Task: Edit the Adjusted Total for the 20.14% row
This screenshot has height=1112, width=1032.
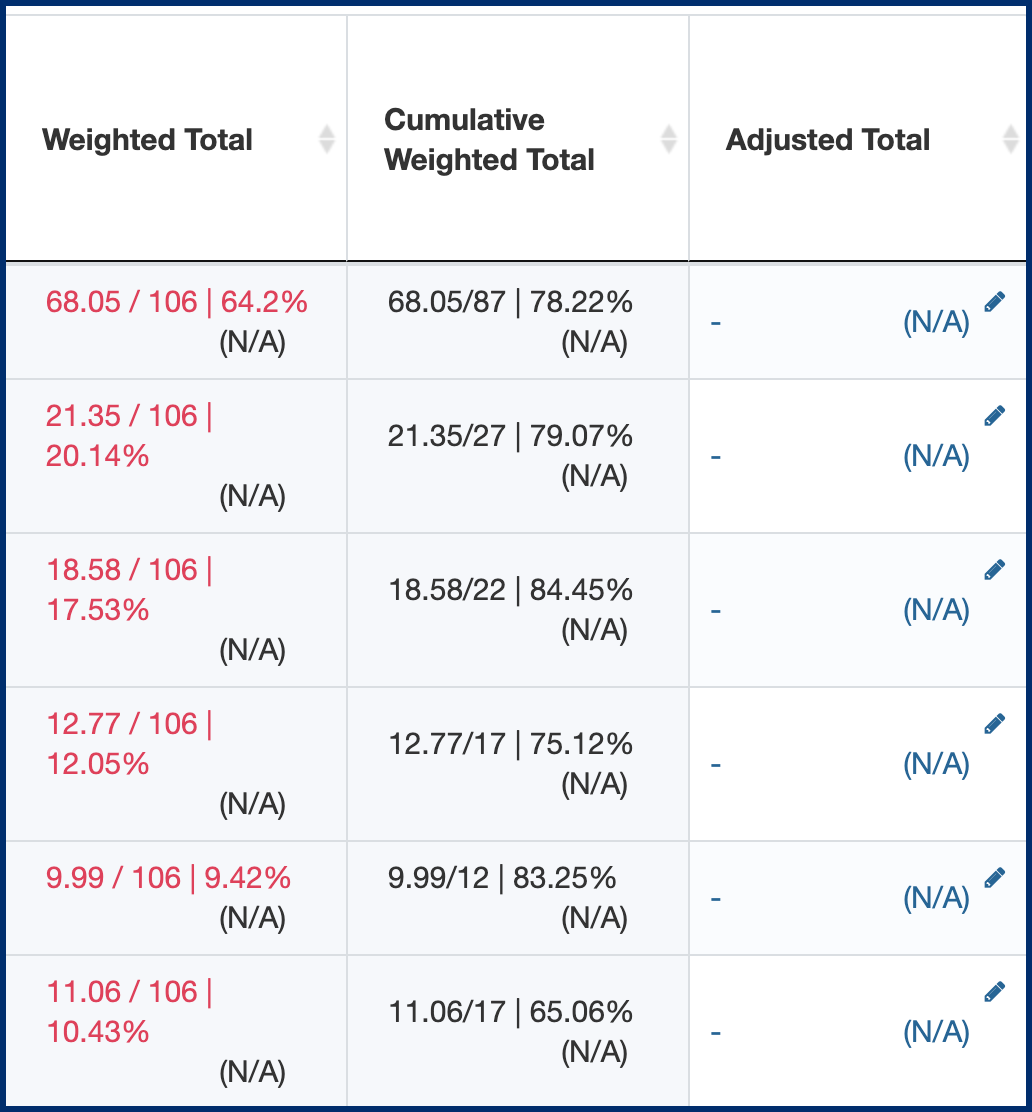Action: (x=995, y=414)
